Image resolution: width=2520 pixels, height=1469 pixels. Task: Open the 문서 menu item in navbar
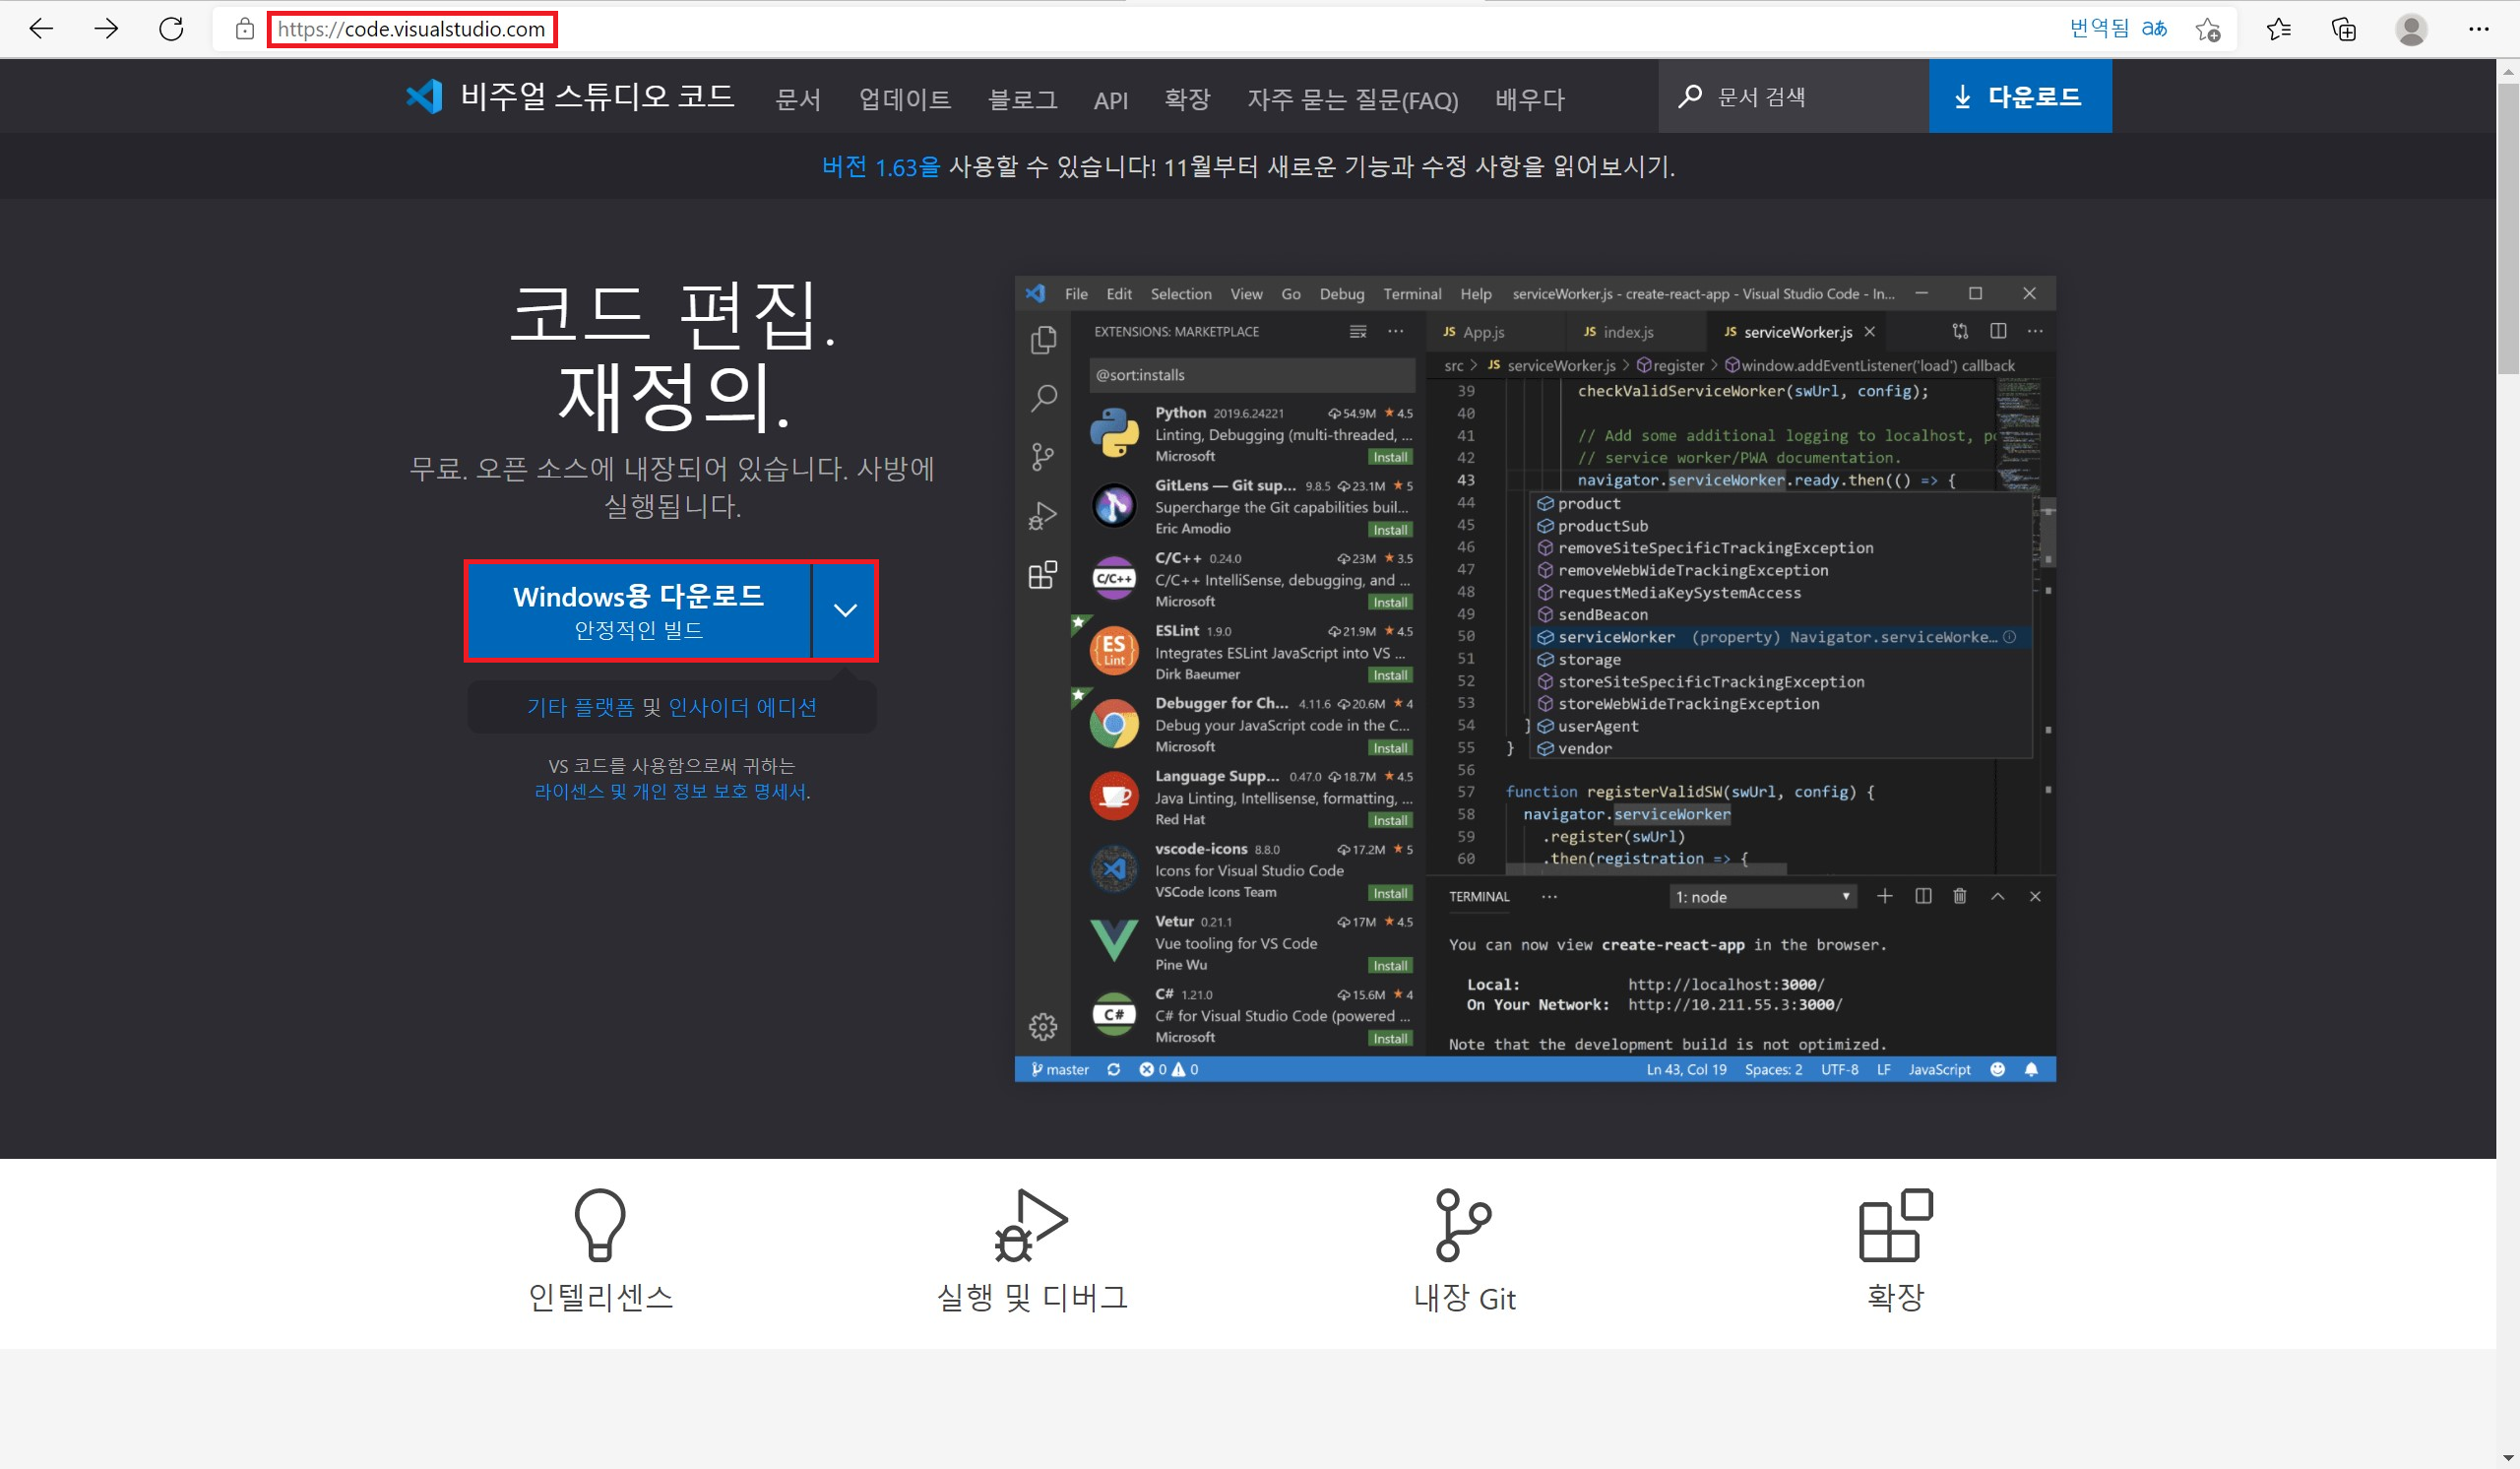[x=798, y=99]
